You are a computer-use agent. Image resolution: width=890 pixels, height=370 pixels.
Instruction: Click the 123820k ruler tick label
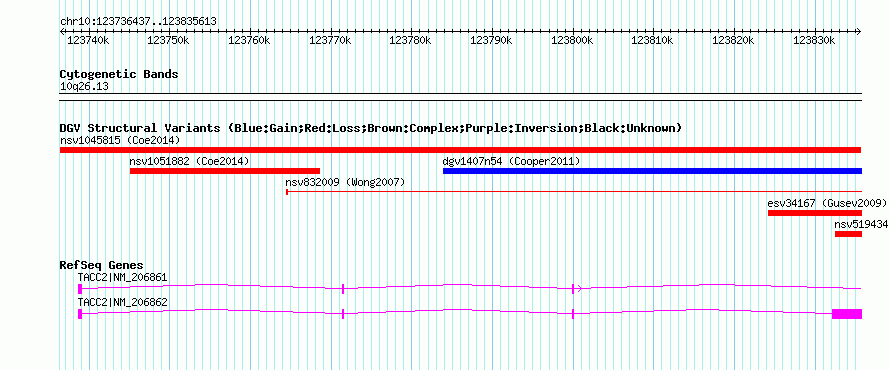tap(733, 40)
